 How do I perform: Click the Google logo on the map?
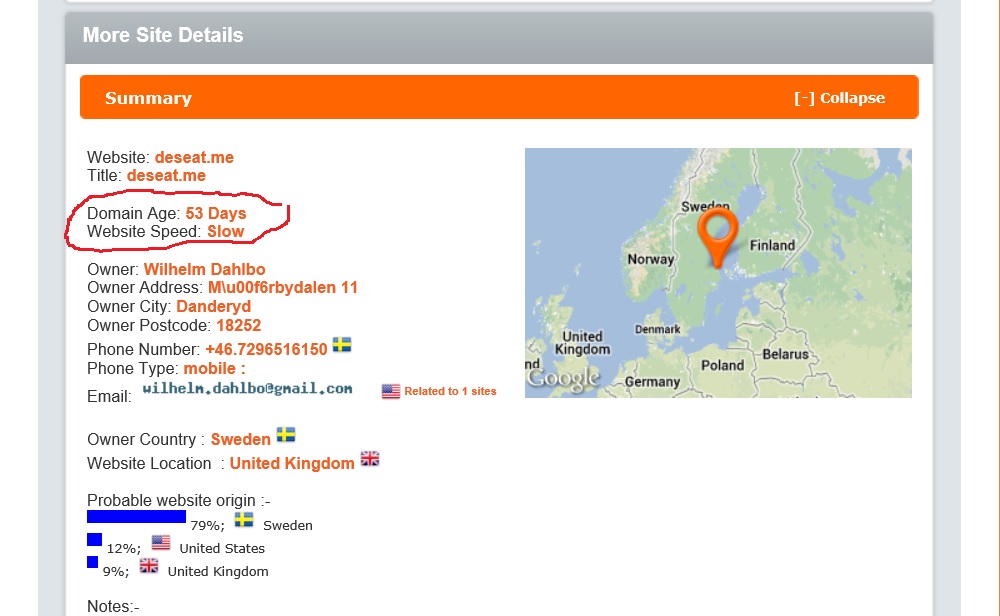pyautogui.click(x=563, y=378)
